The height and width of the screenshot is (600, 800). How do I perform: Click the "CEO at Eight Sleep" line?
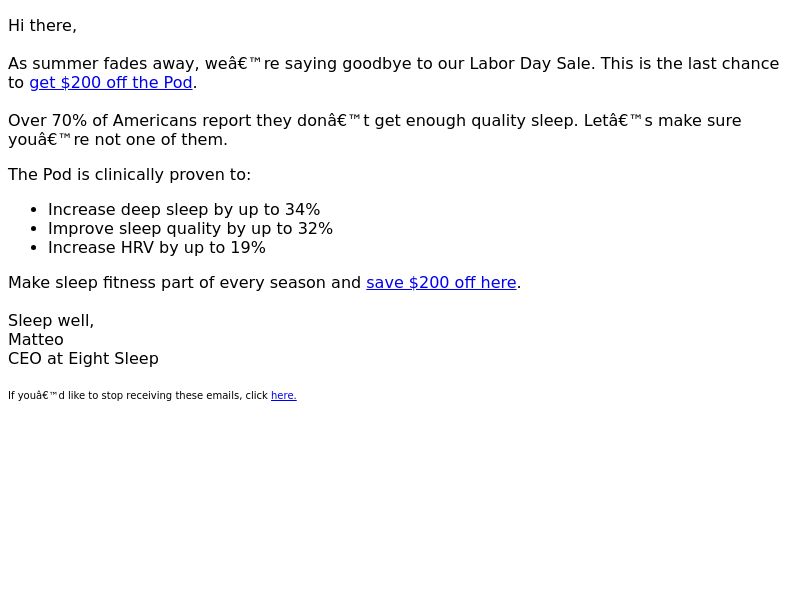(x=83, y=359)
